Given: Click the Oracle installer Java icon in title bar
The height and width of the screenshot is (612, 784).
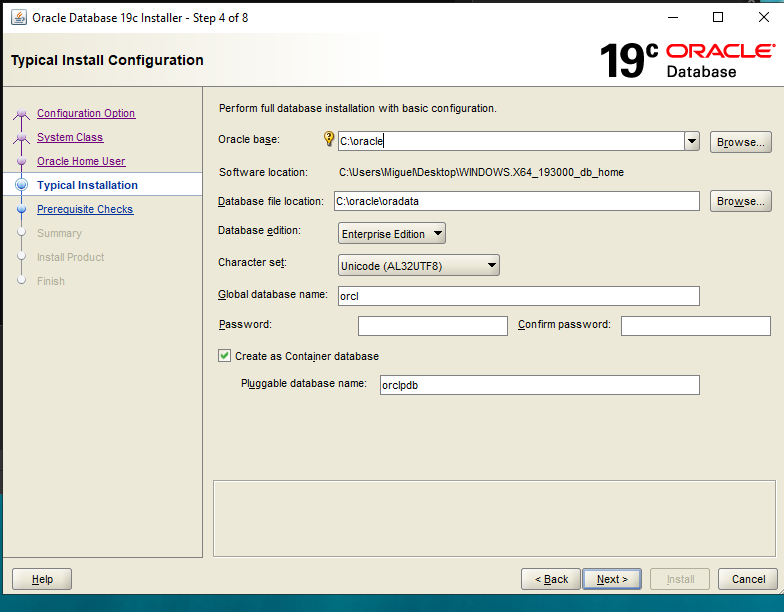Looking at the screenshot, I should pos(19,18).
